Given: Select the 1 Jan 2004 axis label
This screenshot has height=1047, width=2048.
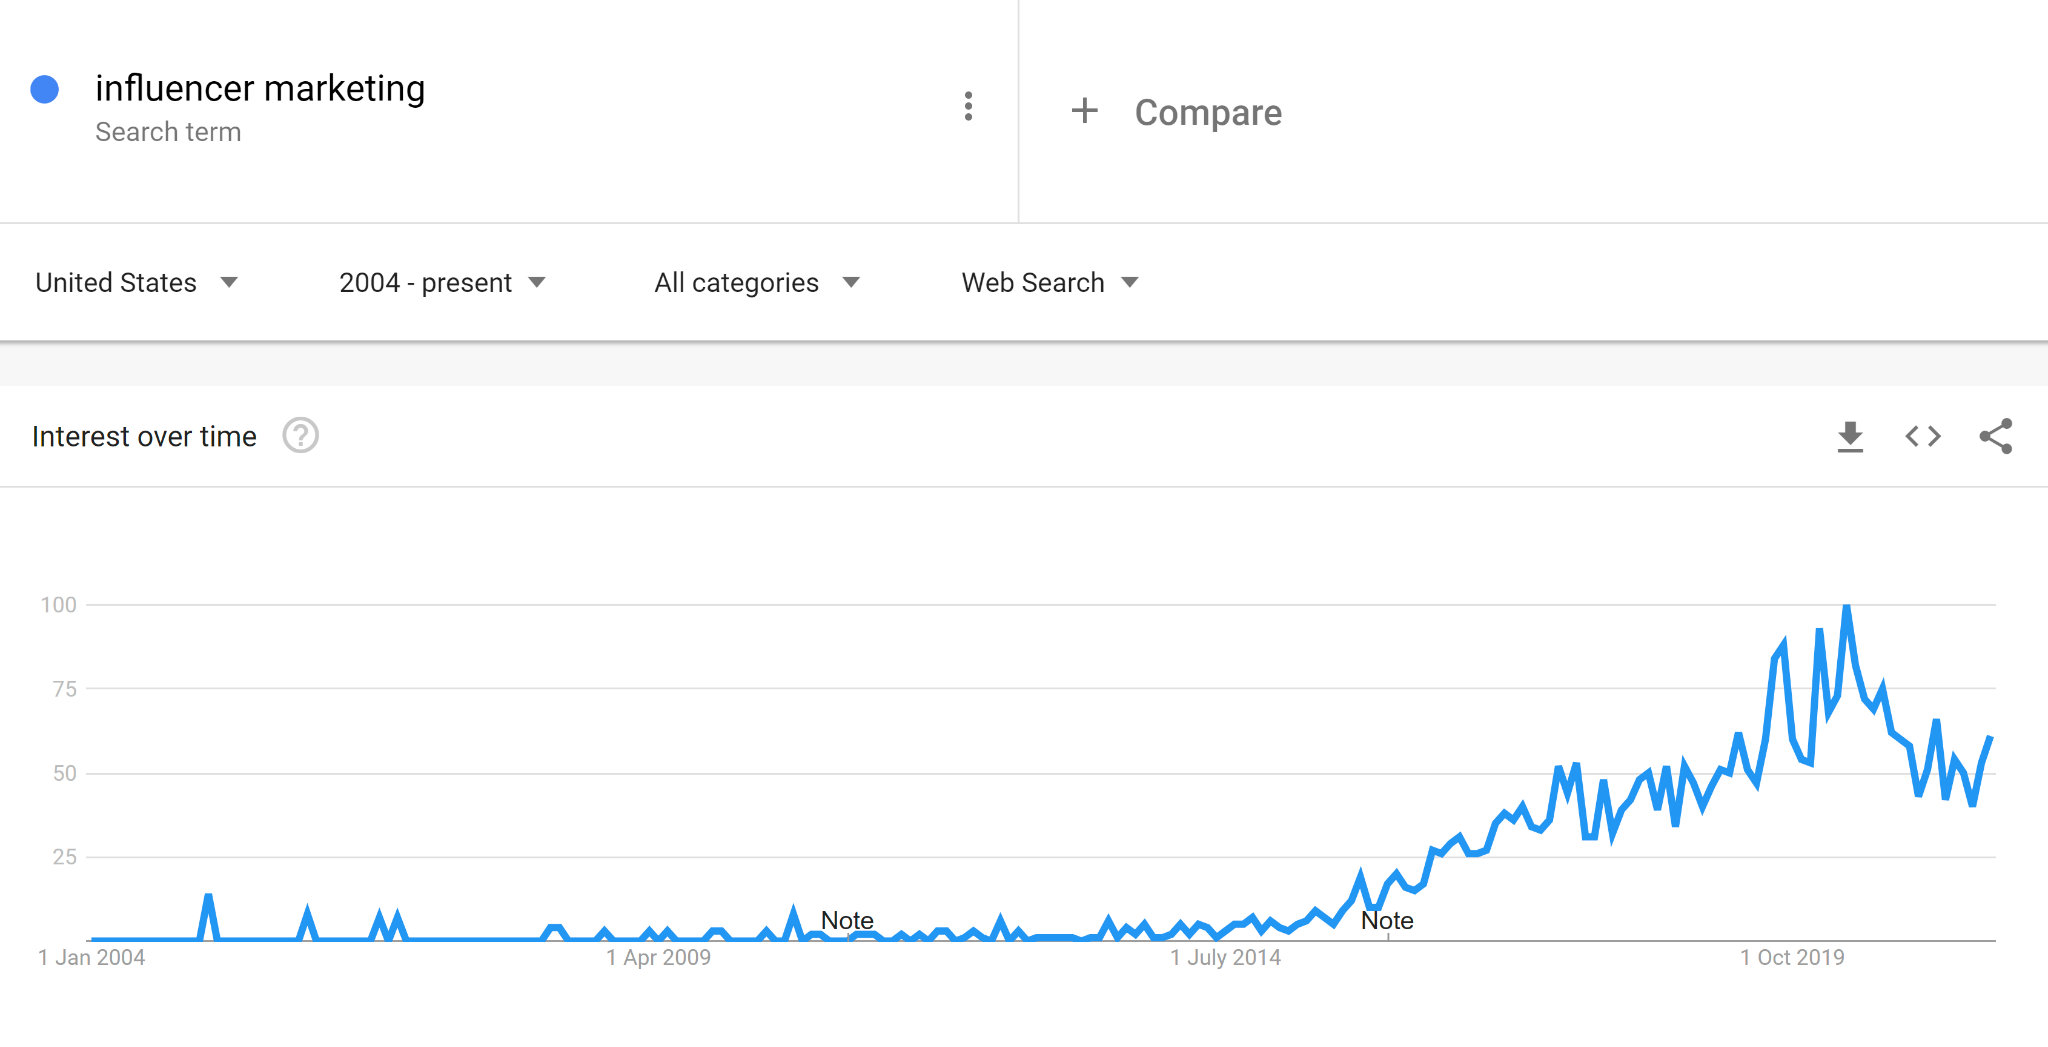Looking at the screenshot, I should pos(92,957).
